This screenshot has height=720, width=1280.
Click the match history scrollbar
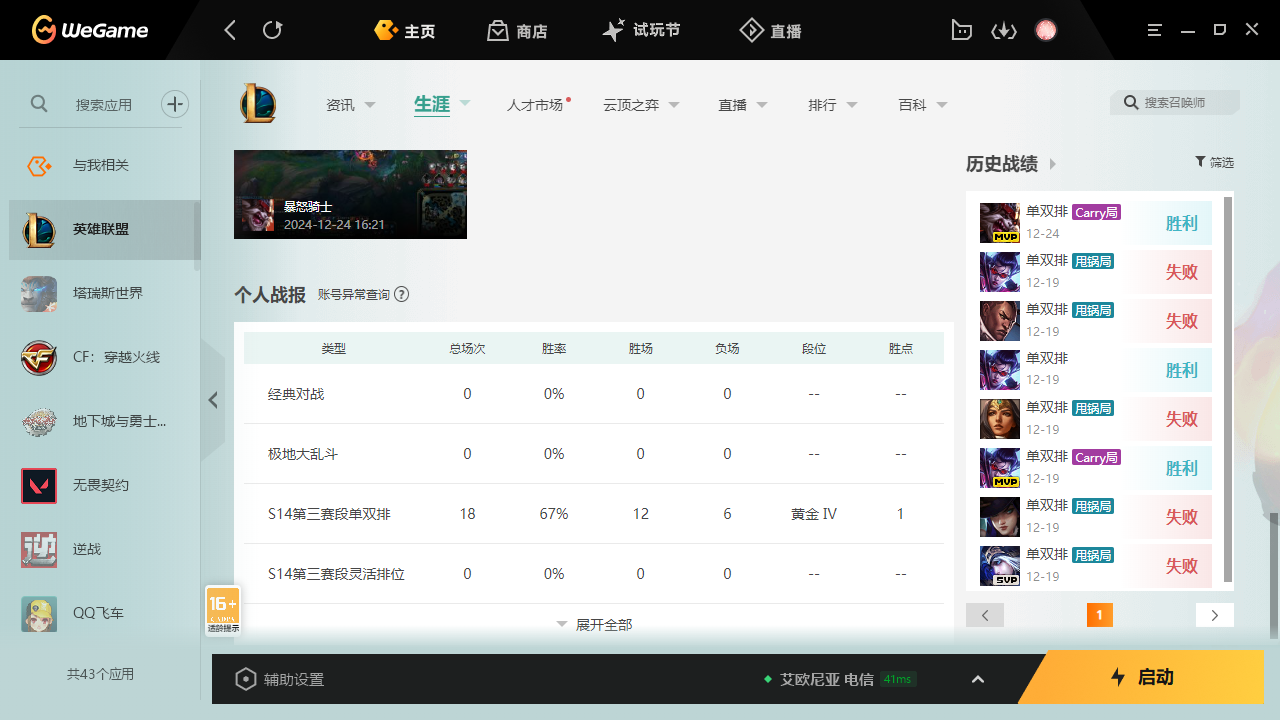click(1228, 390)
